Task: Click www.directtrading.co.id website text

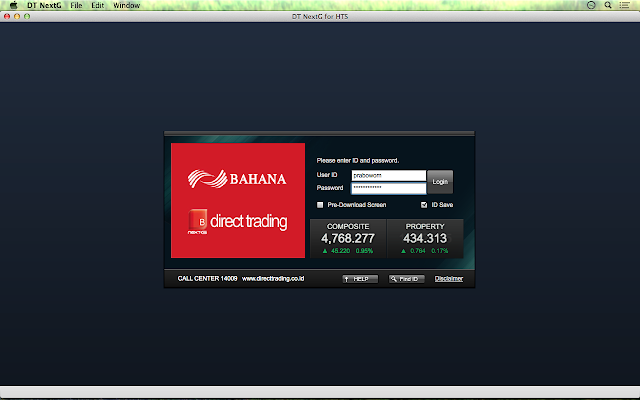Action: coord(273,279)
